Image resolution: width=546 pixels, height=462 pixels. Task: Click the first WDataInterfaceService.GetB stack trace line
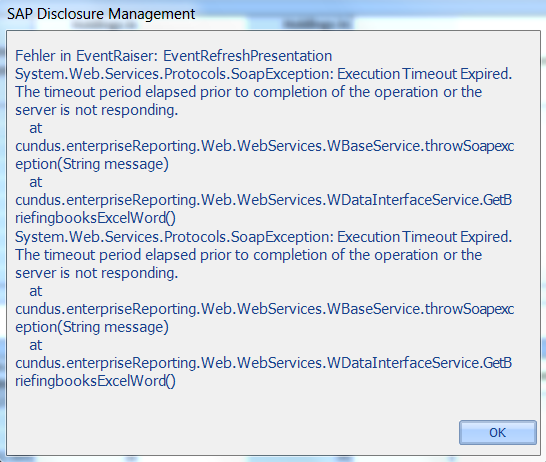click(x=264, y=201)
